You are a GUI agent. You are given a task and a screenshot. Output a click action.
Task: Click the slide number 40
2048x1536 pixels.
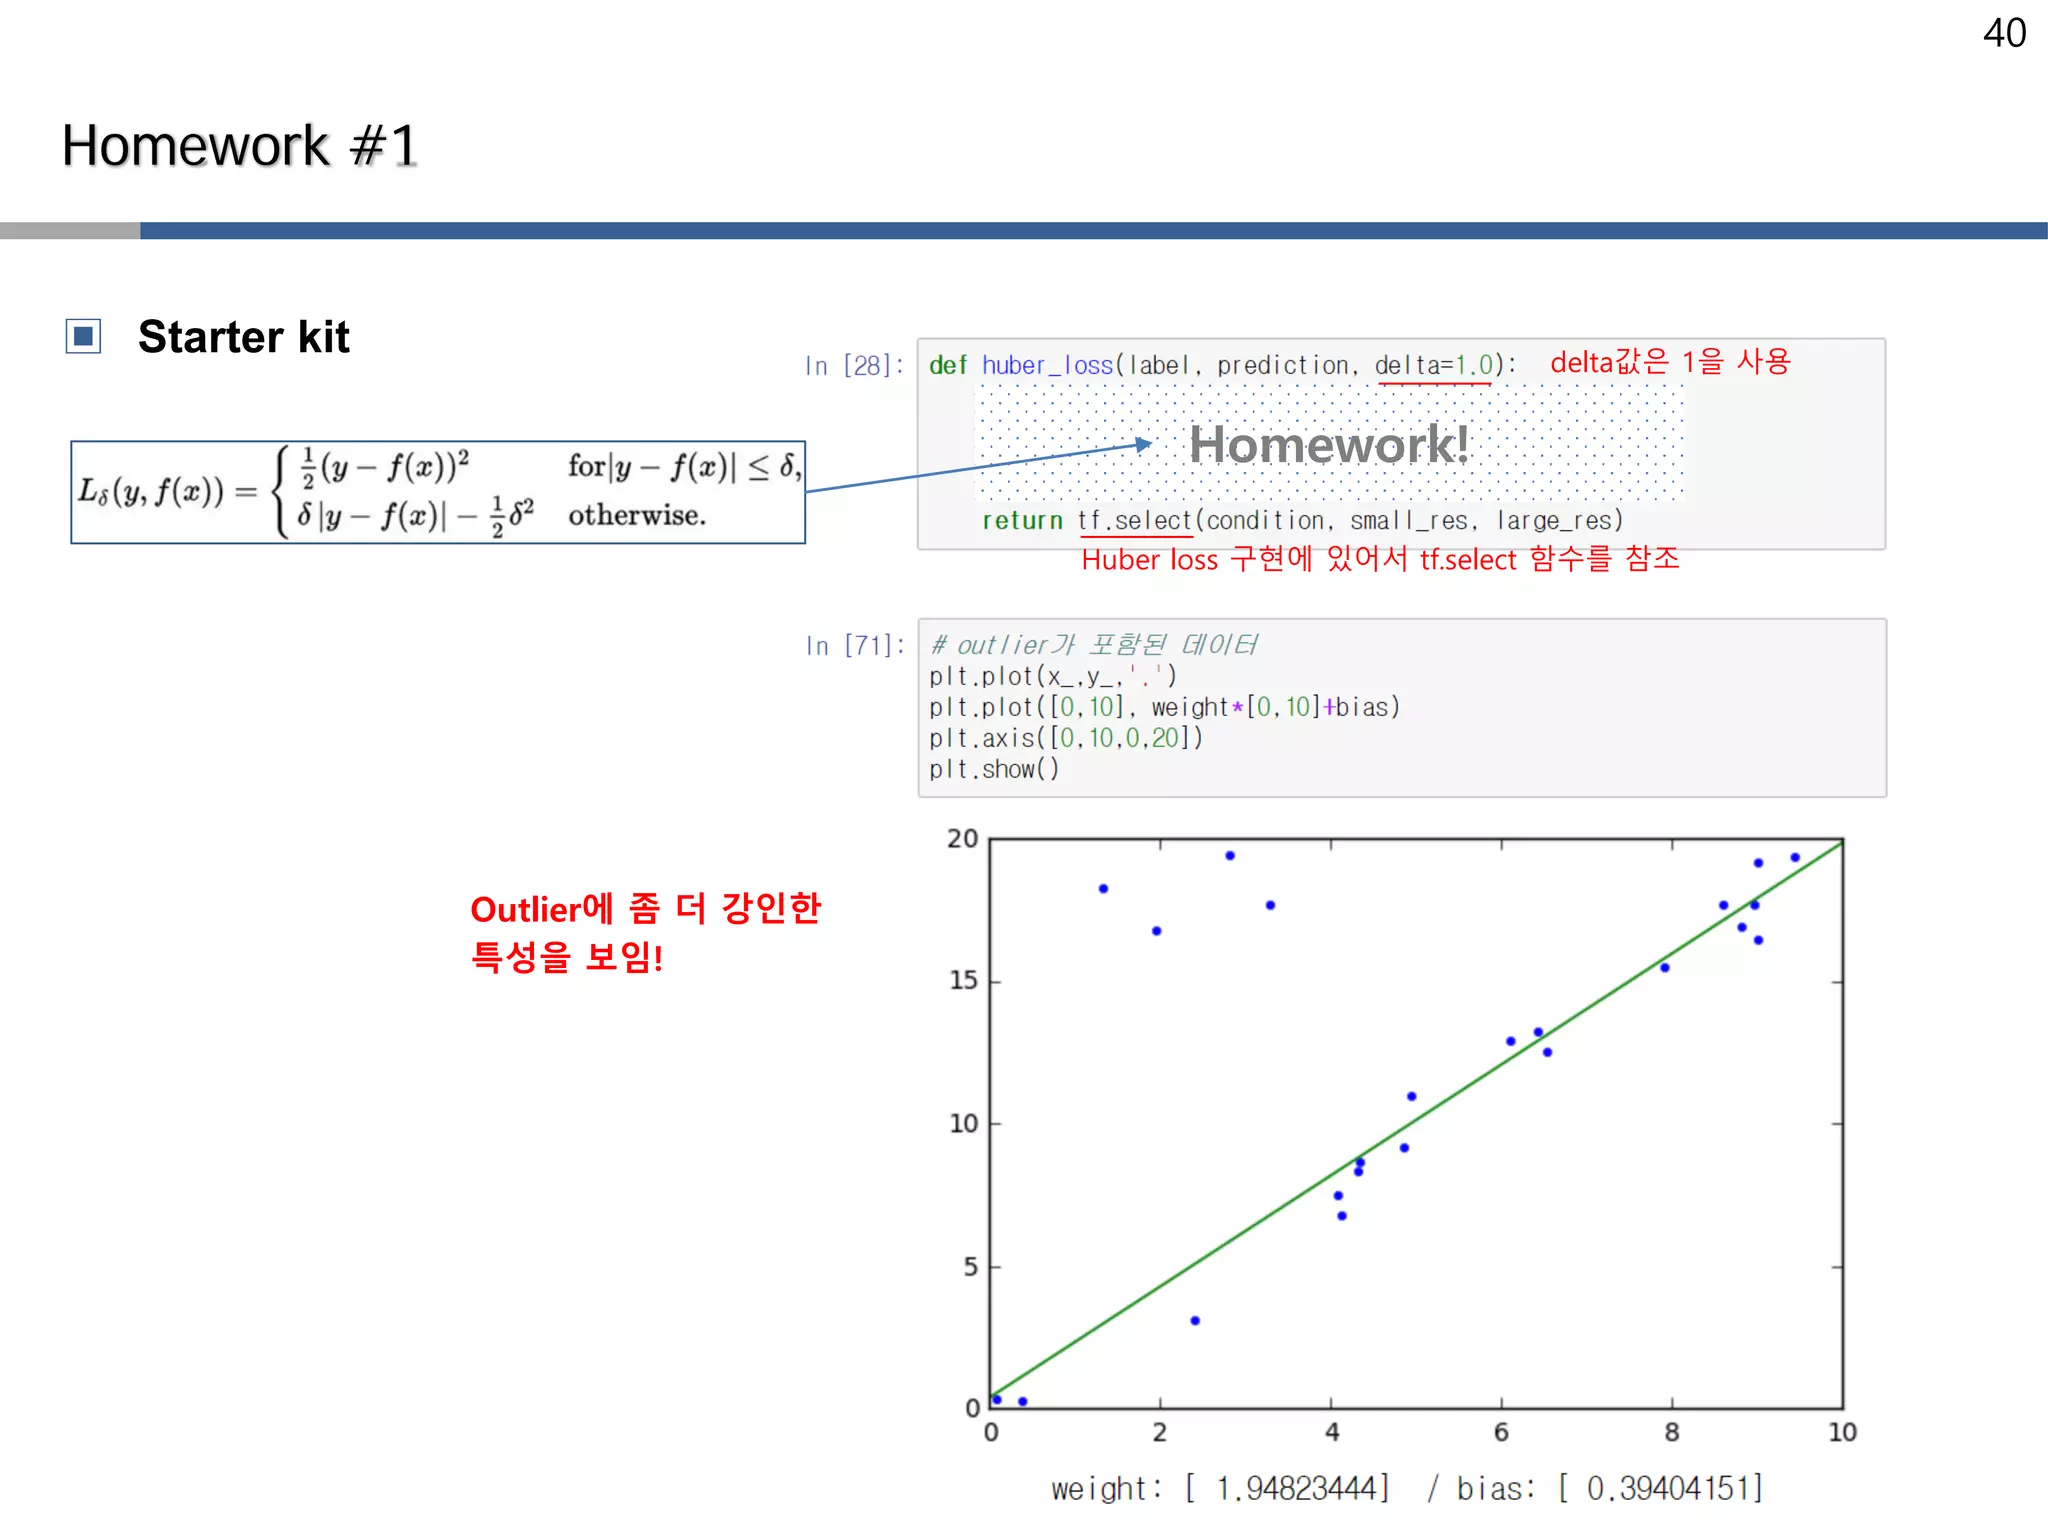tap(2004, 33)
